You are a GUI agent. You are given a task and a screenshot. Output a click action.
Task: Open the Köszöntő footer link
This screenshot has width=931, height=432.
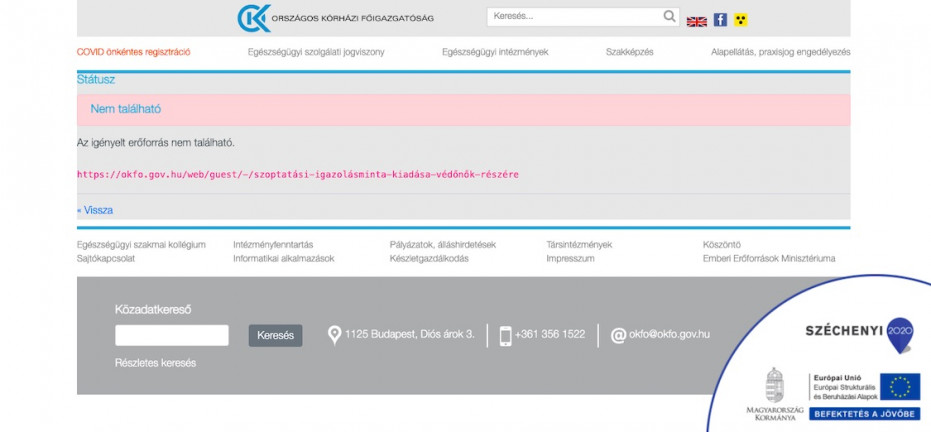(x=722, y=244)
